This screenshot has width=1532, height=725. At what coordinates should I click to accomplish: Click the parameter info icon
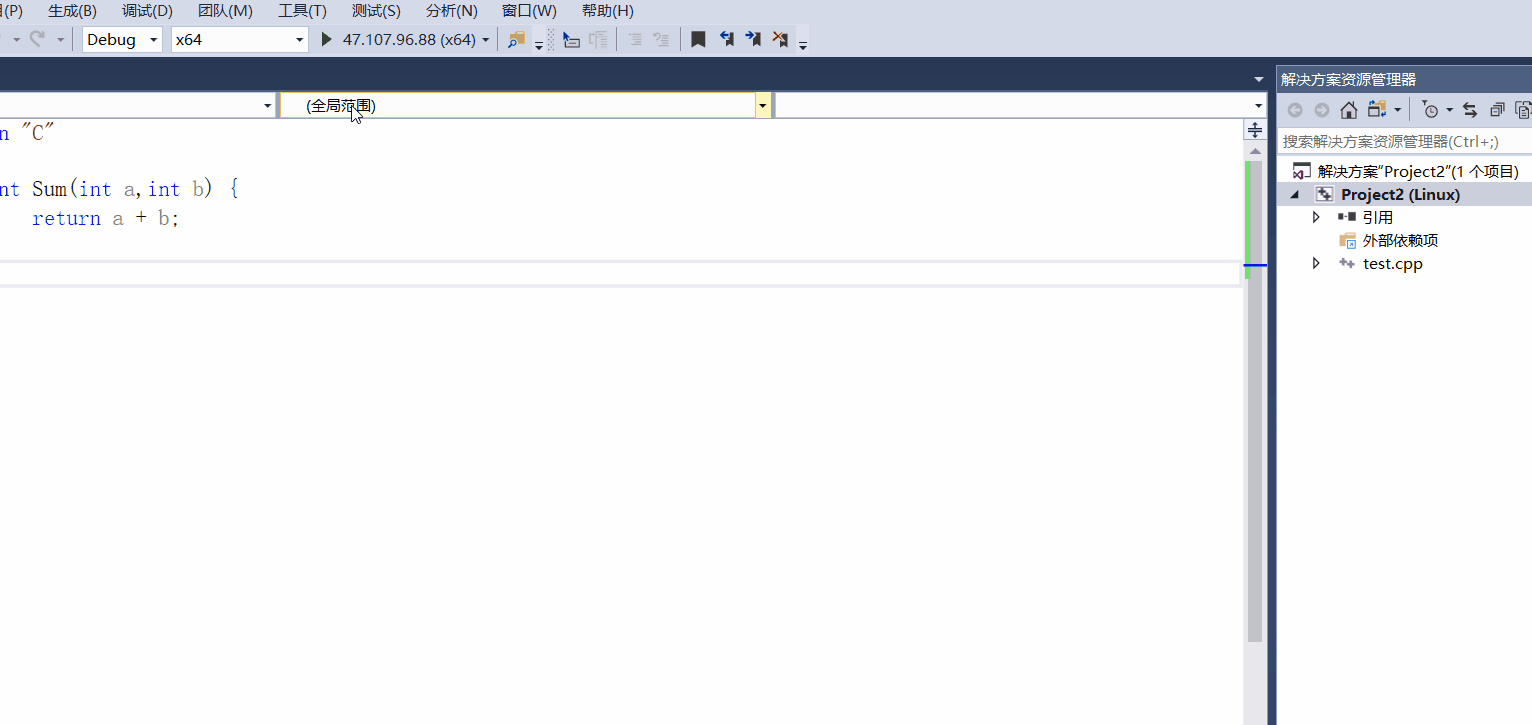[x=598, y=40]
